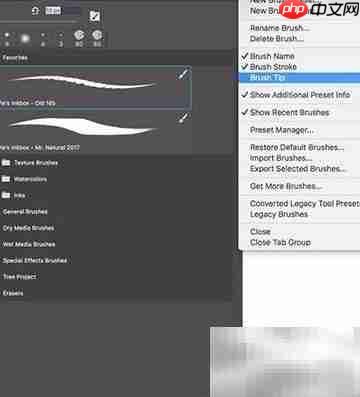Click the Old NS brush name label
Viewport: 360px width, 397px height.
point(28,103)
